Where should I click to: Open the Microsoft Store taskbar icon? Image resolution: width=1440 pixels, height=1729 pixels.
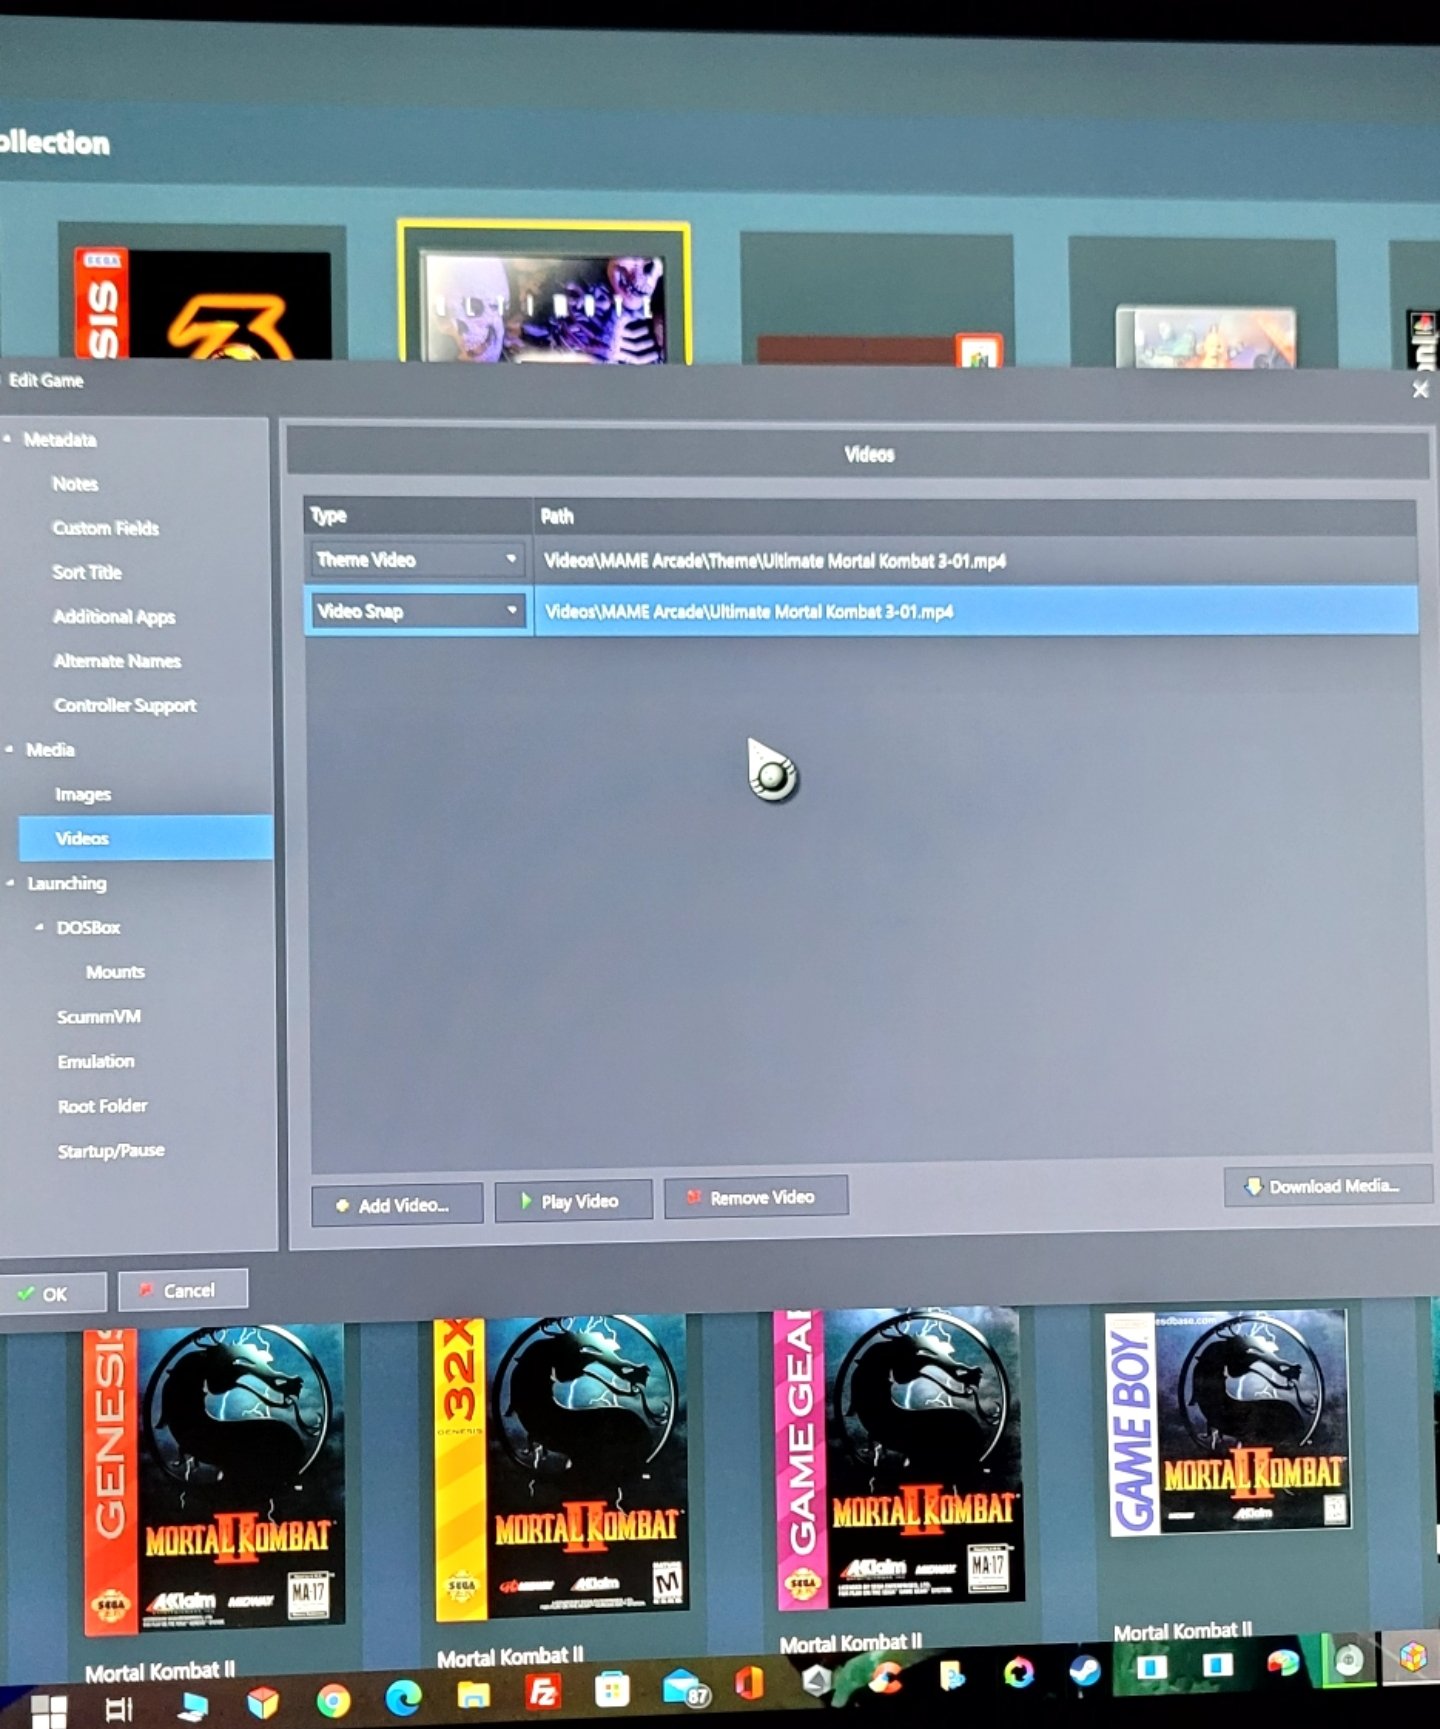coord(611,1689)
